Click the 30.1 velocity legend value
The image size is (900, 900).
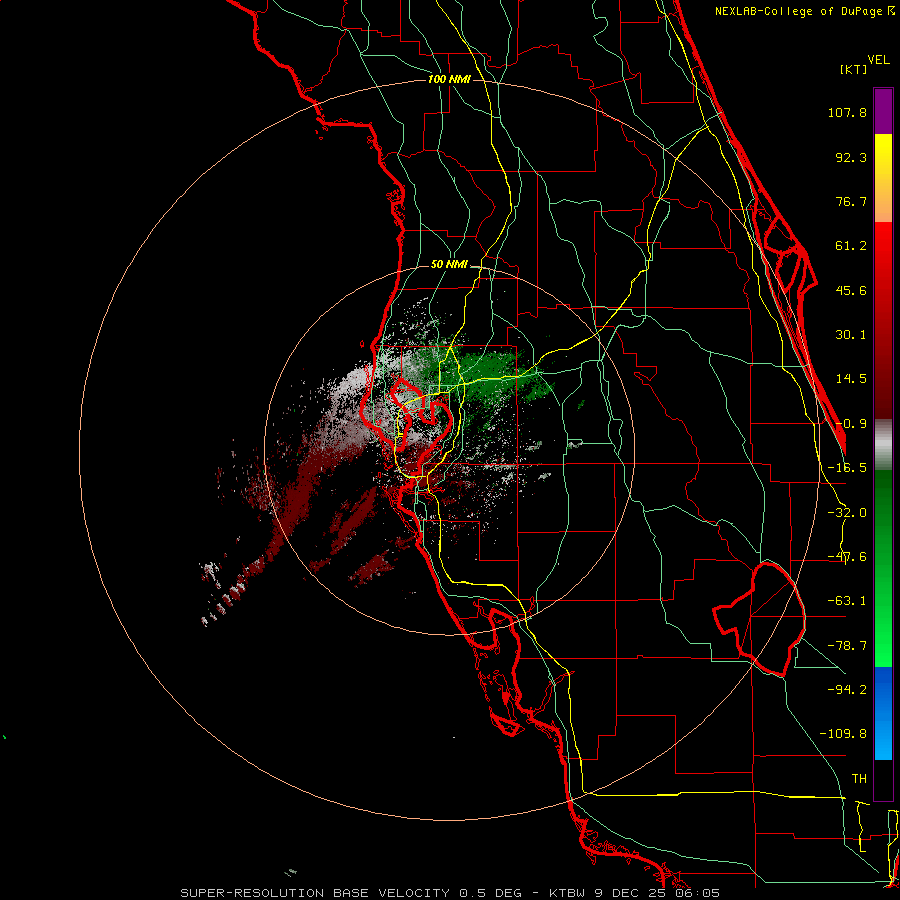(x=851, y=335)
